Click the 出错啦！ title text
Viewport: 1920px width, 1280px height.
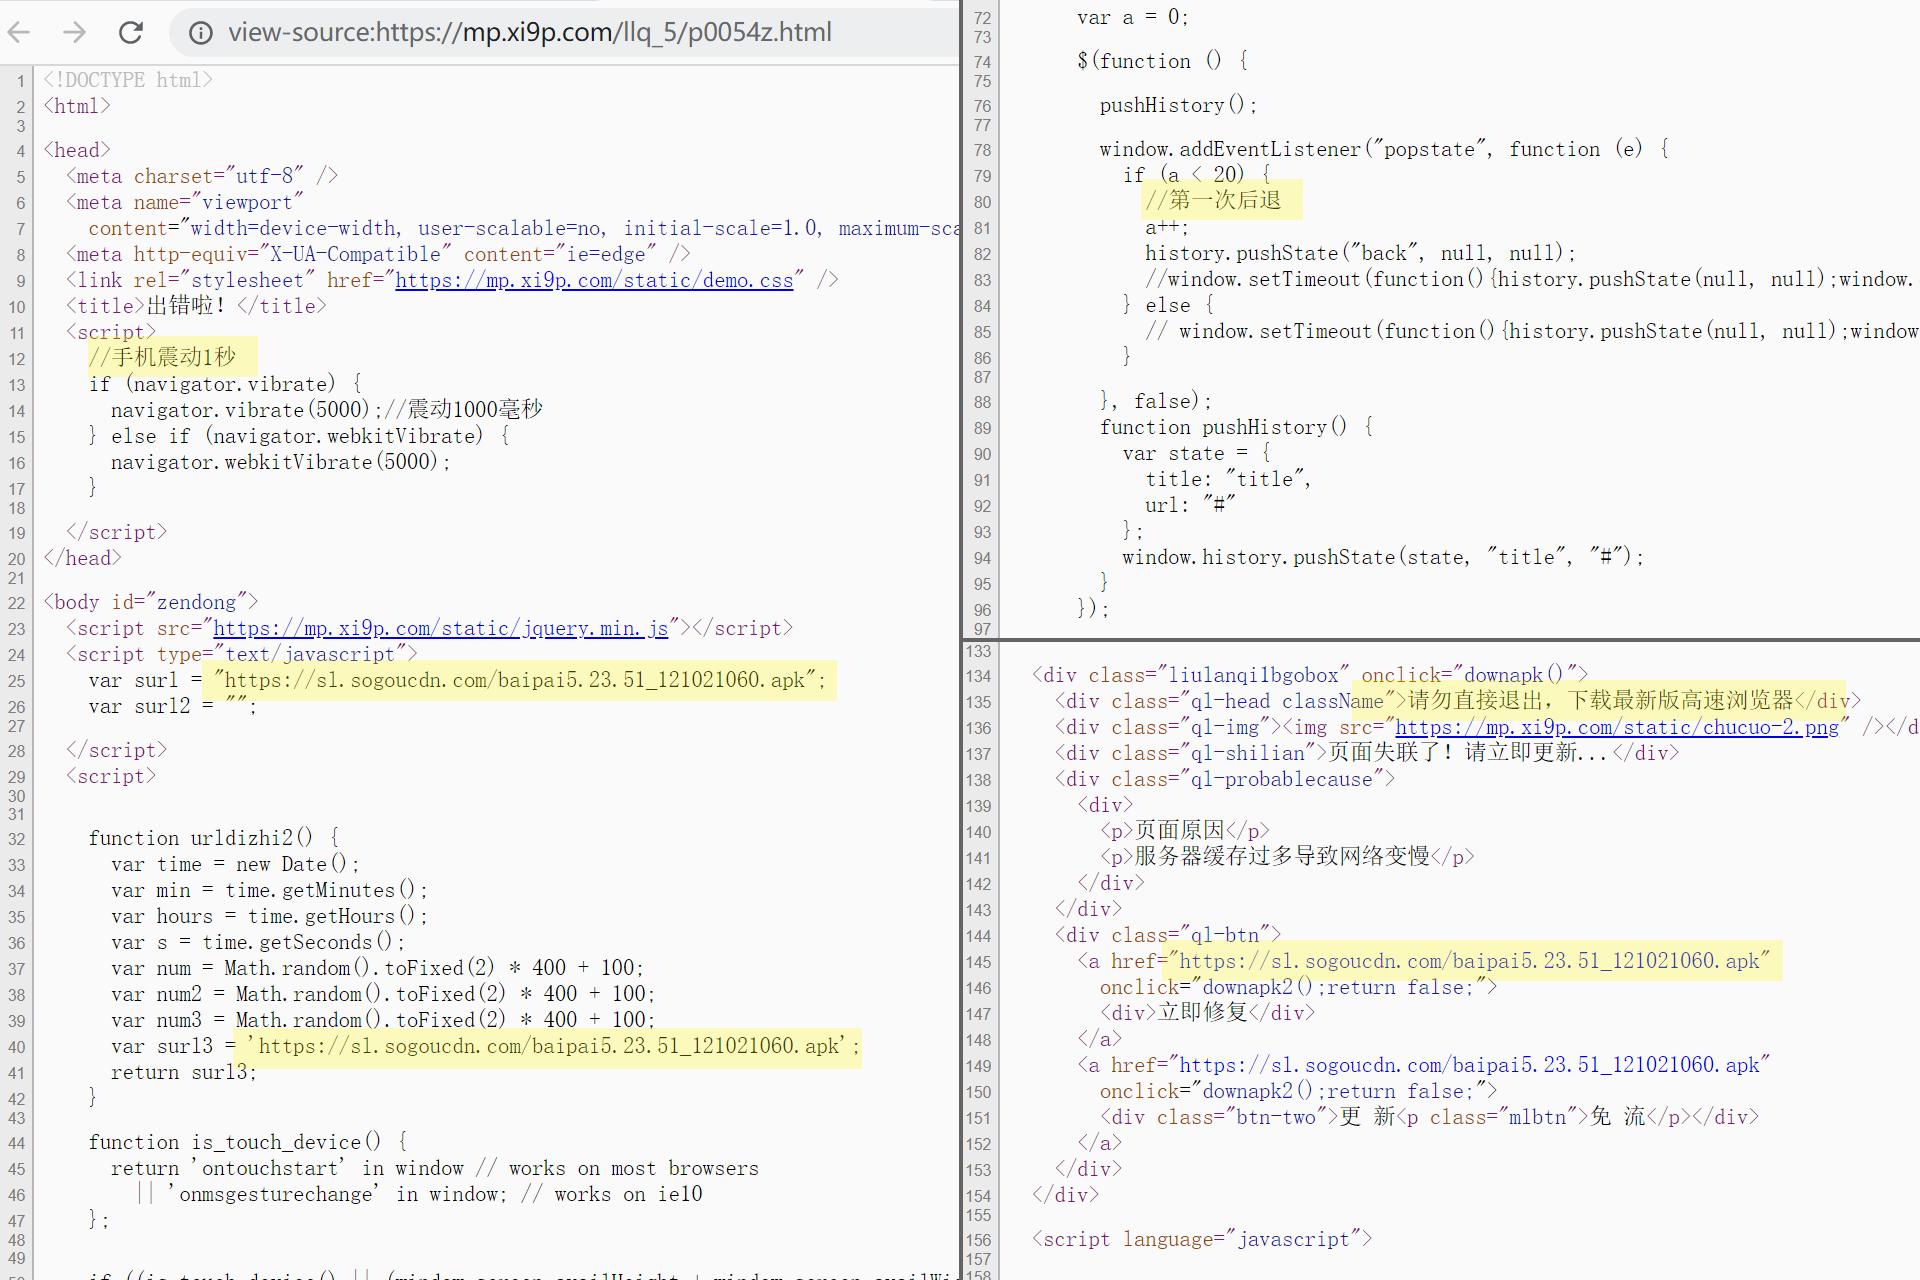[187, 306]
